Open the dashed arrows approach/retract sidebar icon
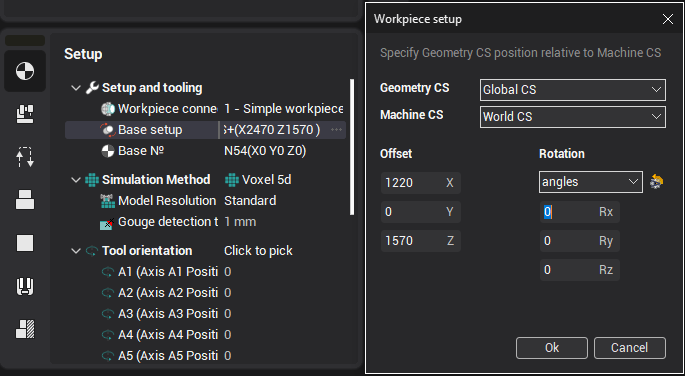The height and width of the screenshot is (376, 685). coord(25,157)
